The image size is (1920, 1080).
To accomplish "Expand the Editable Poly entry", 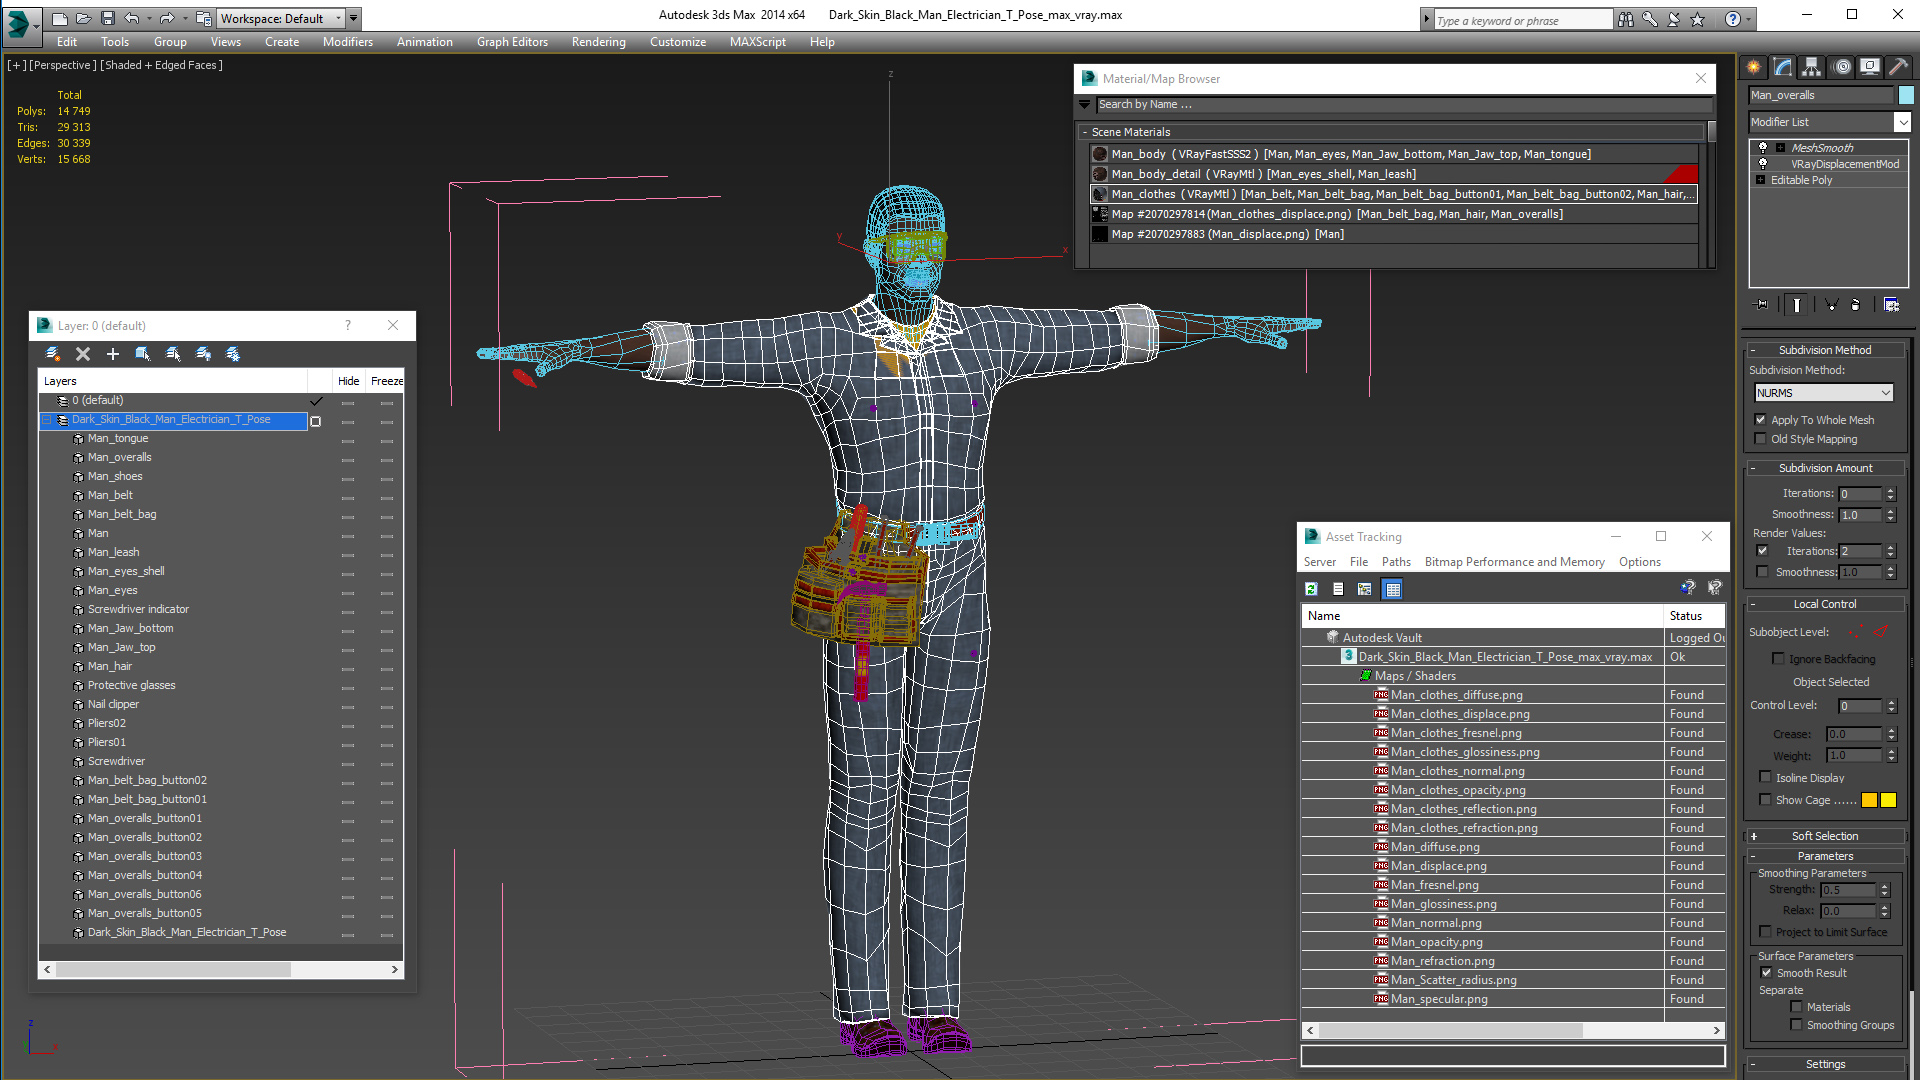I will click(x=1760, y=180).
